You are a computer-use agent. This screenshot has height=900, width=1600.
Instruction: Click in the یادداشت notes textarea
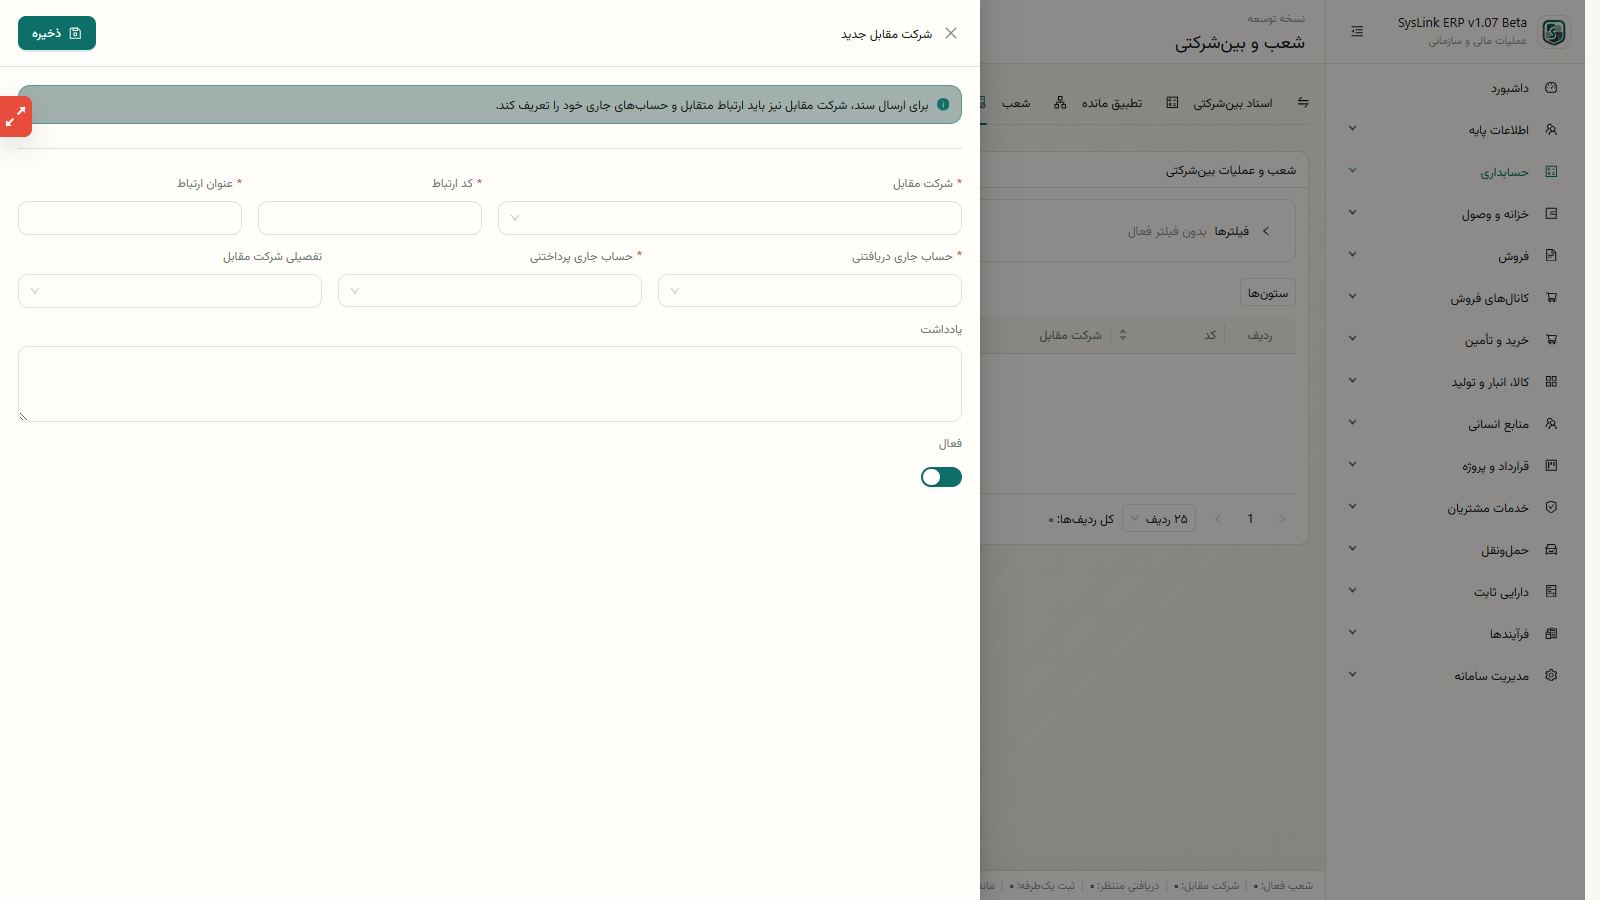click(490, 384)
